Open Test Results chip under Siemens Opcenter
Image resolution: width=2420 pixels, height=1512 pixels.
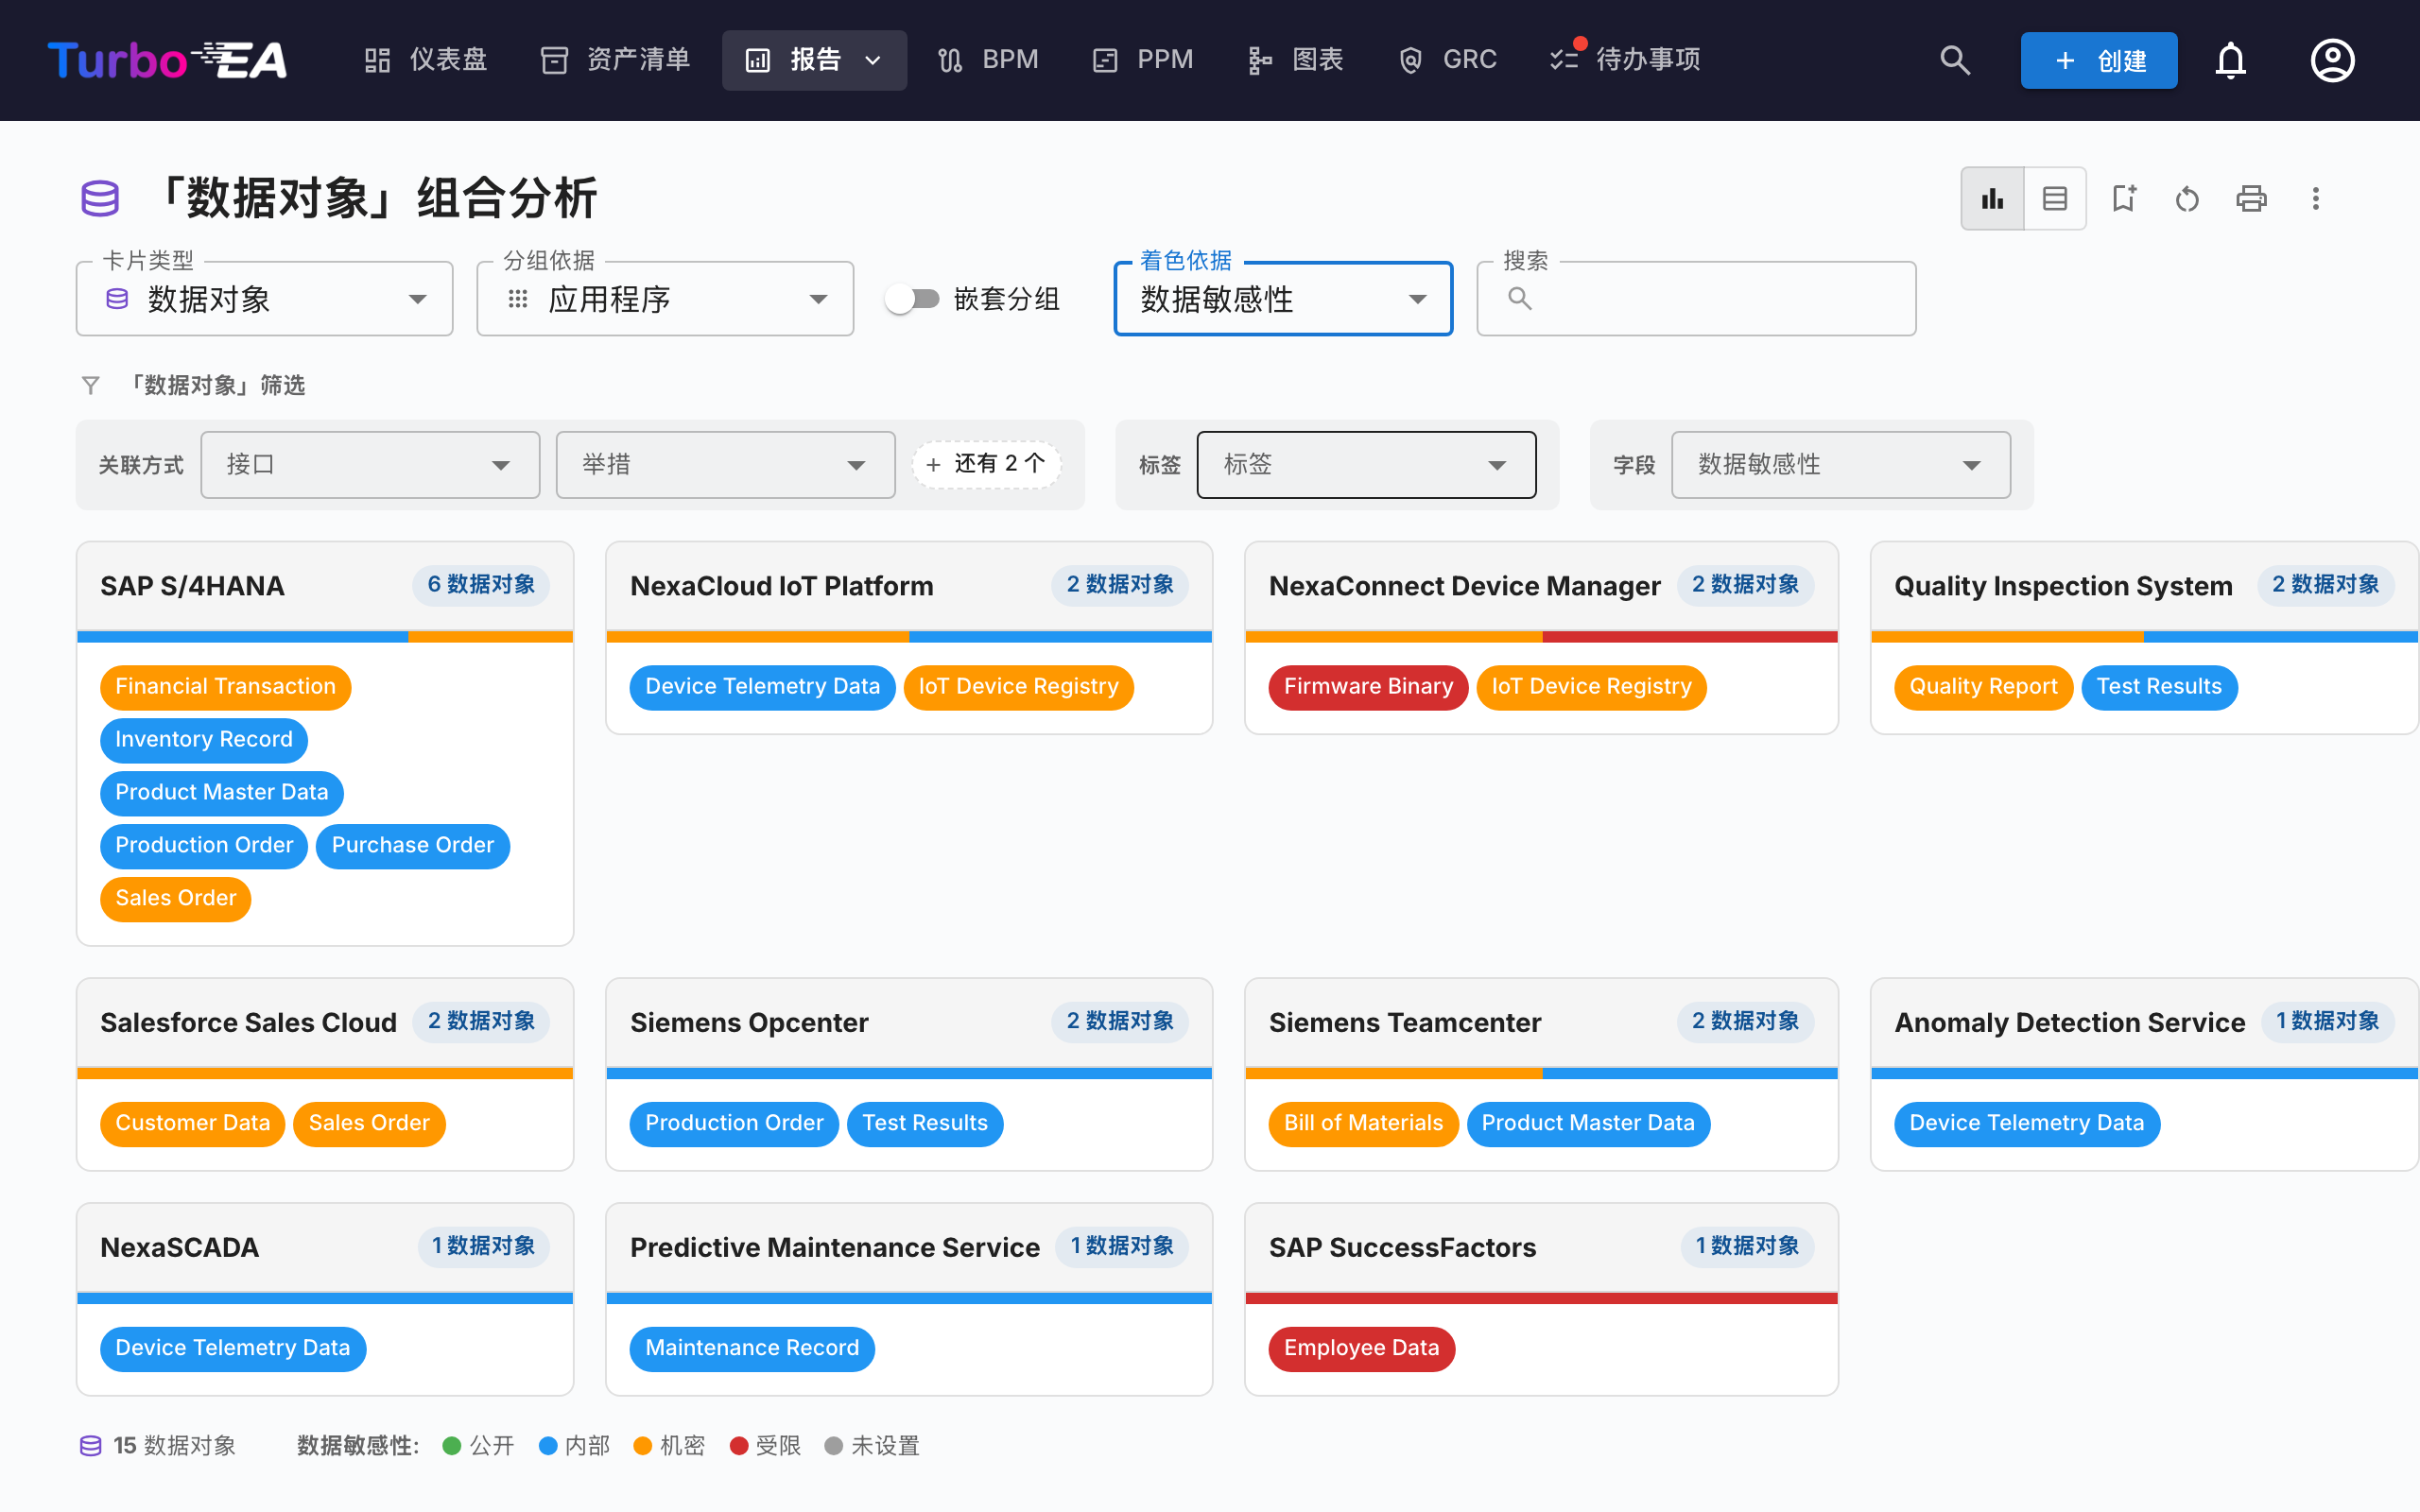click(924, 1123)
